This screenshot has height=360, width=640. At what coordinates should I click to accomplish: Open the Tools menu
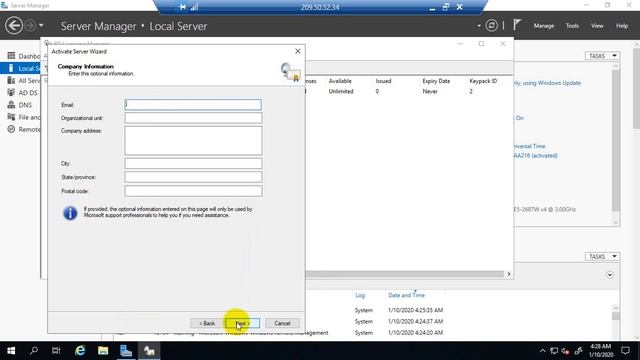pyautogui.click(x=572, y=26)
